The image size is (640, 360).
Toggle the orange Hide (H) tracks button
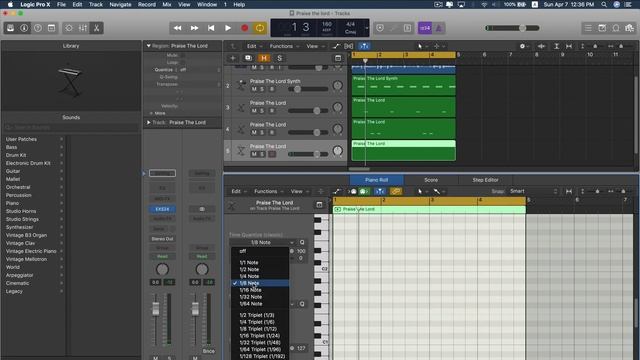coord(264,58)
